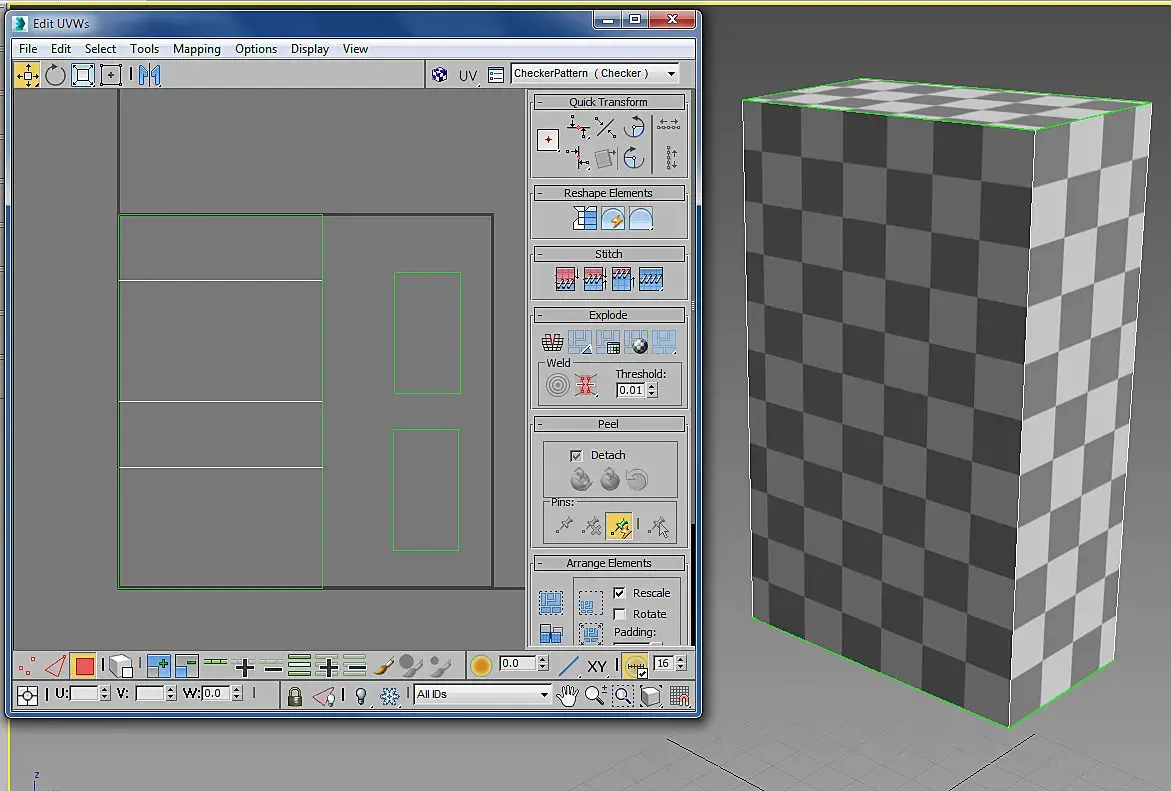This screenshot has width=1171, height=791.
Task: Select the Move tool in the top toolbar
Action: pyautogui.click(x=27, y=75)
